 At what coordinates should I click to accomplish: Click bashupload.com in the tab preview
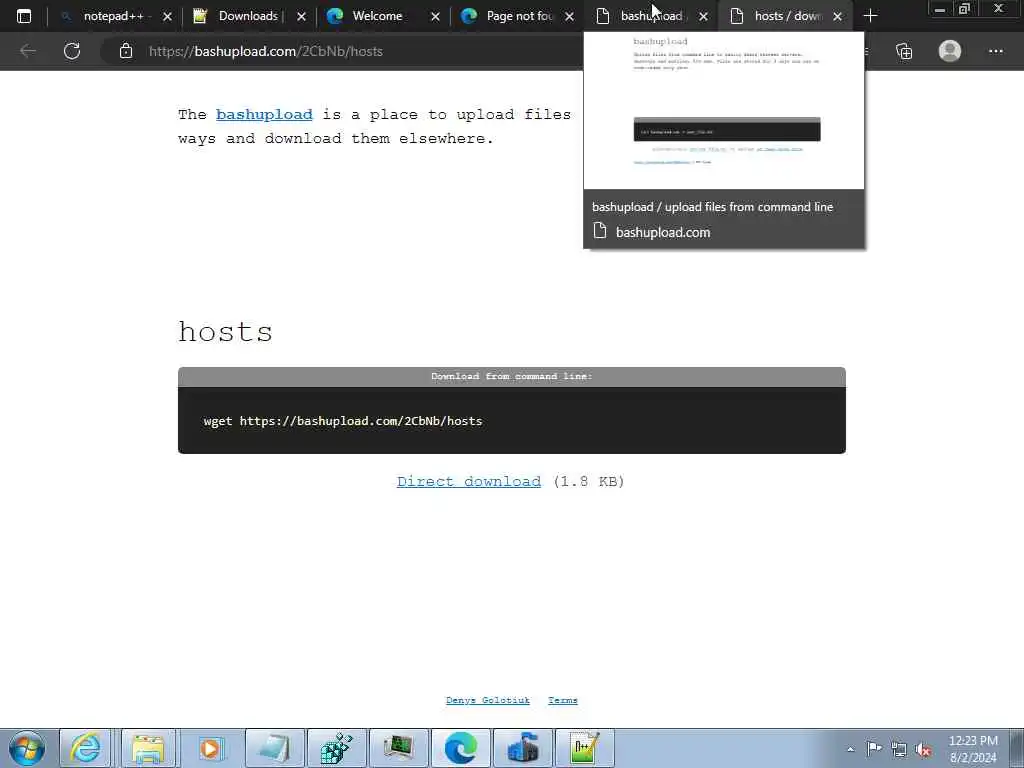click(x=663, y=232)
